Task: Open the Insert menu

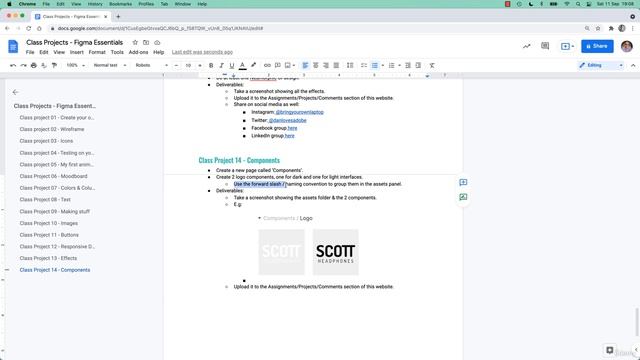Action: 76,52
